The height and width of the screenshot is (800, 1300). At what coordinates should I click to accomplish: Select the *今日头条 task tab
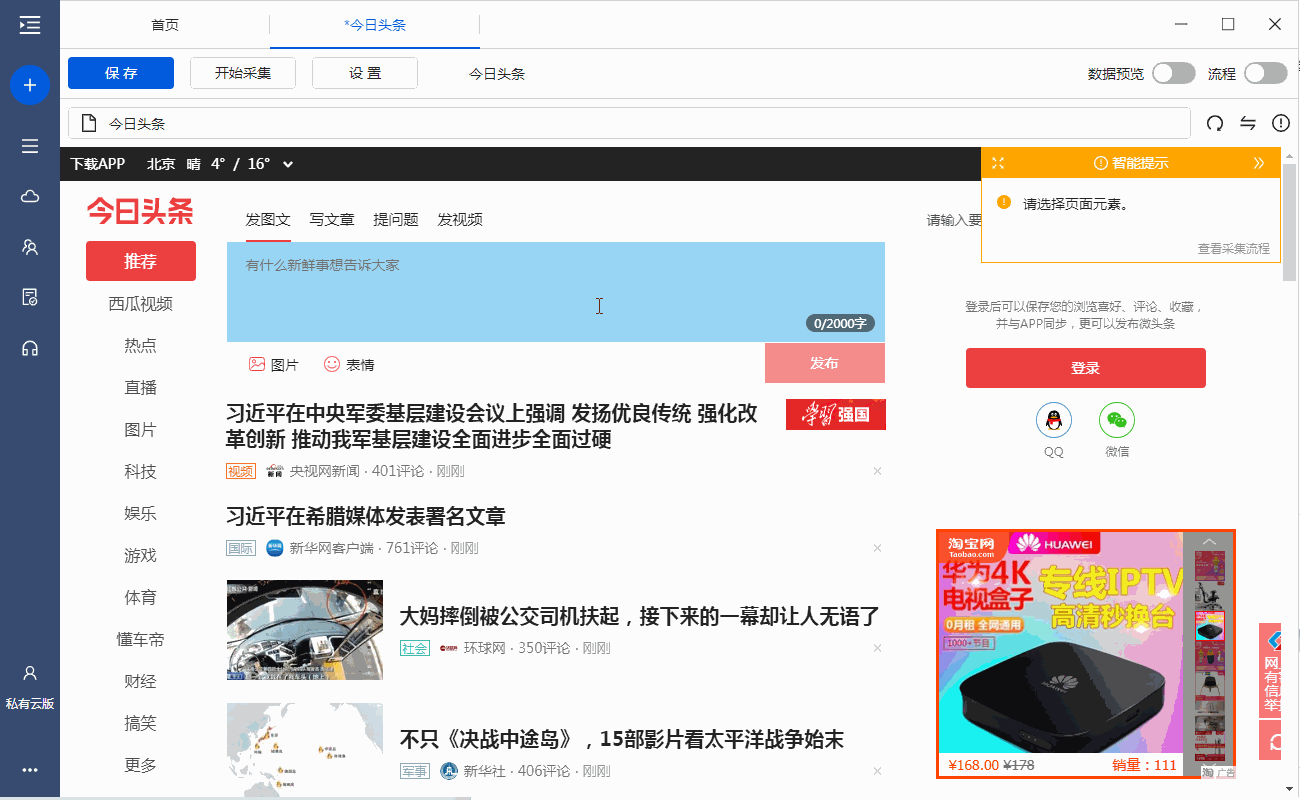tap(375, 25)
